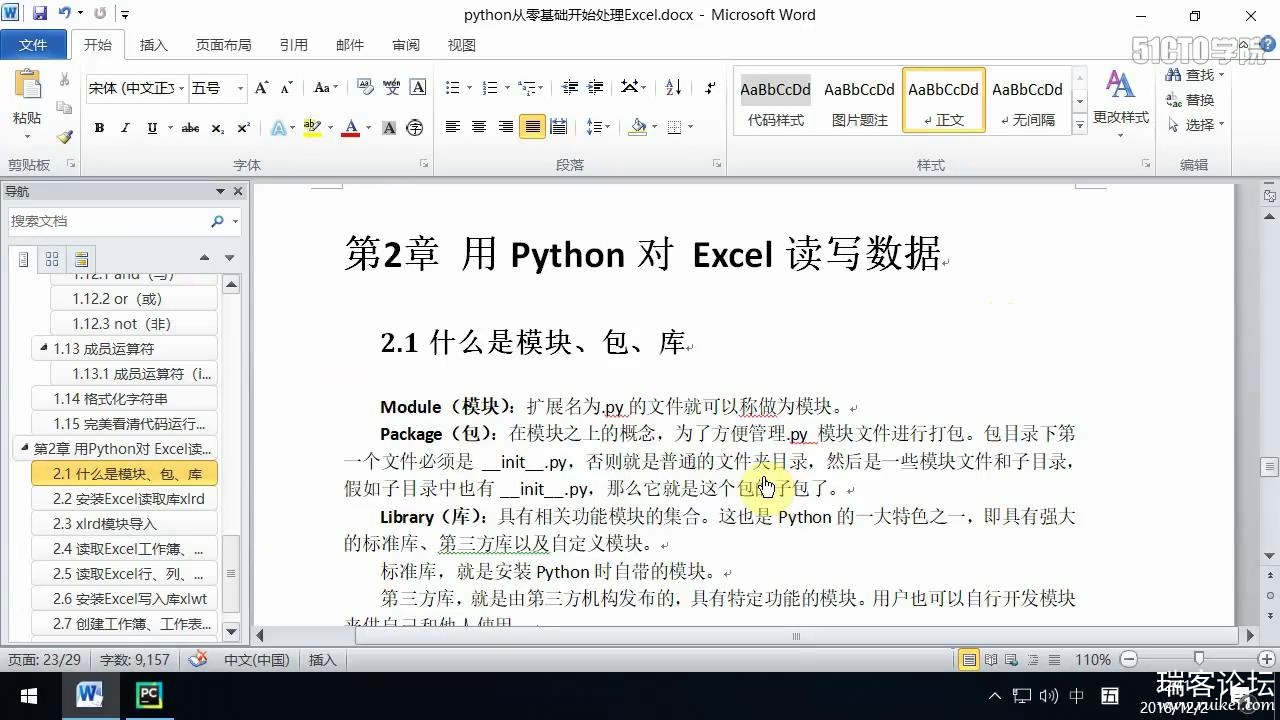Image resolution: width=1280 pixels, height=720 pixels.
Task: Click the Text Effects glowing A icon
Action: pyautogui.click(x=278, y=128)
